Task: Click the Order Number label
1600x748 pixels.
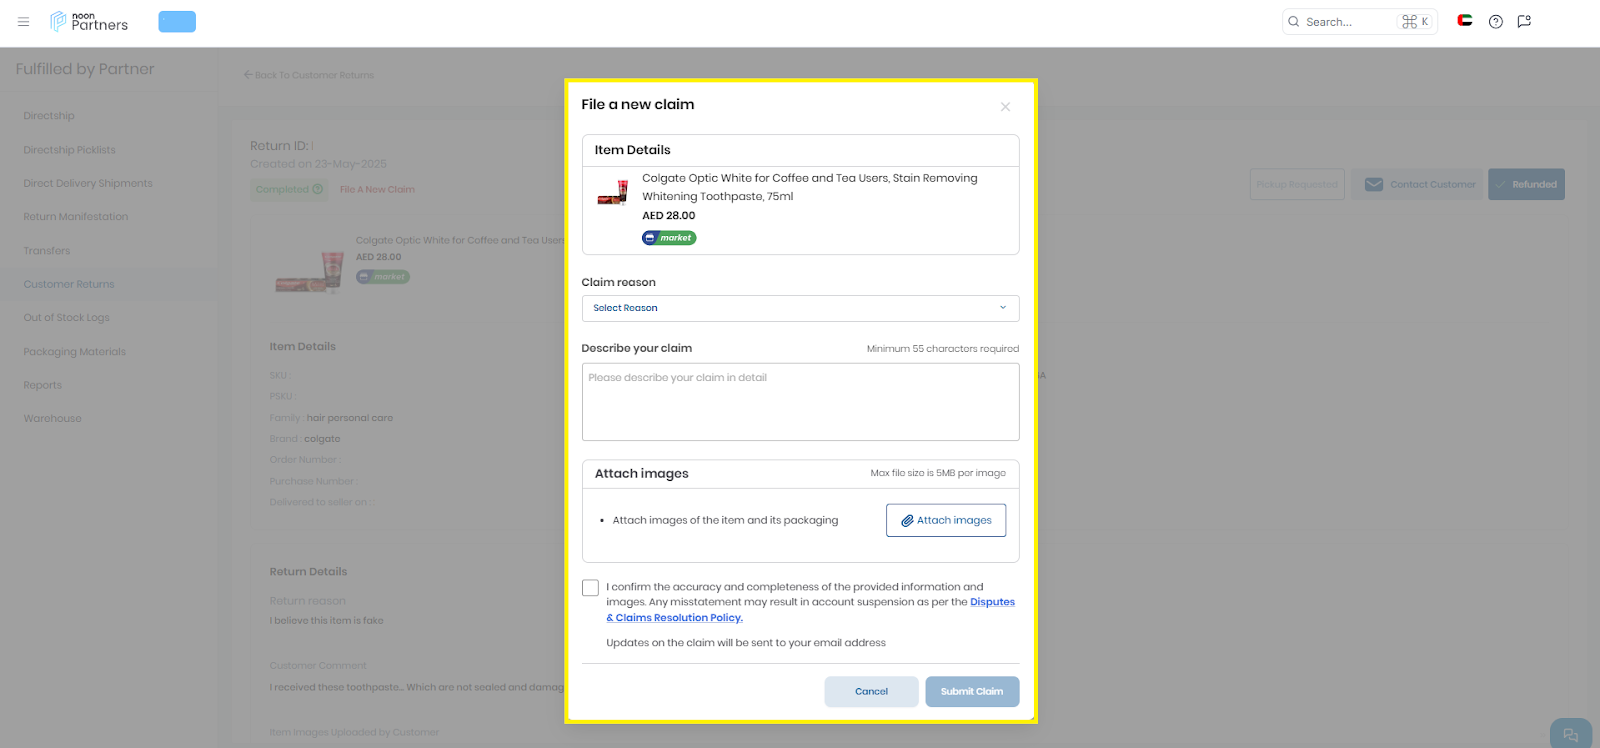Action: [305, 460]
